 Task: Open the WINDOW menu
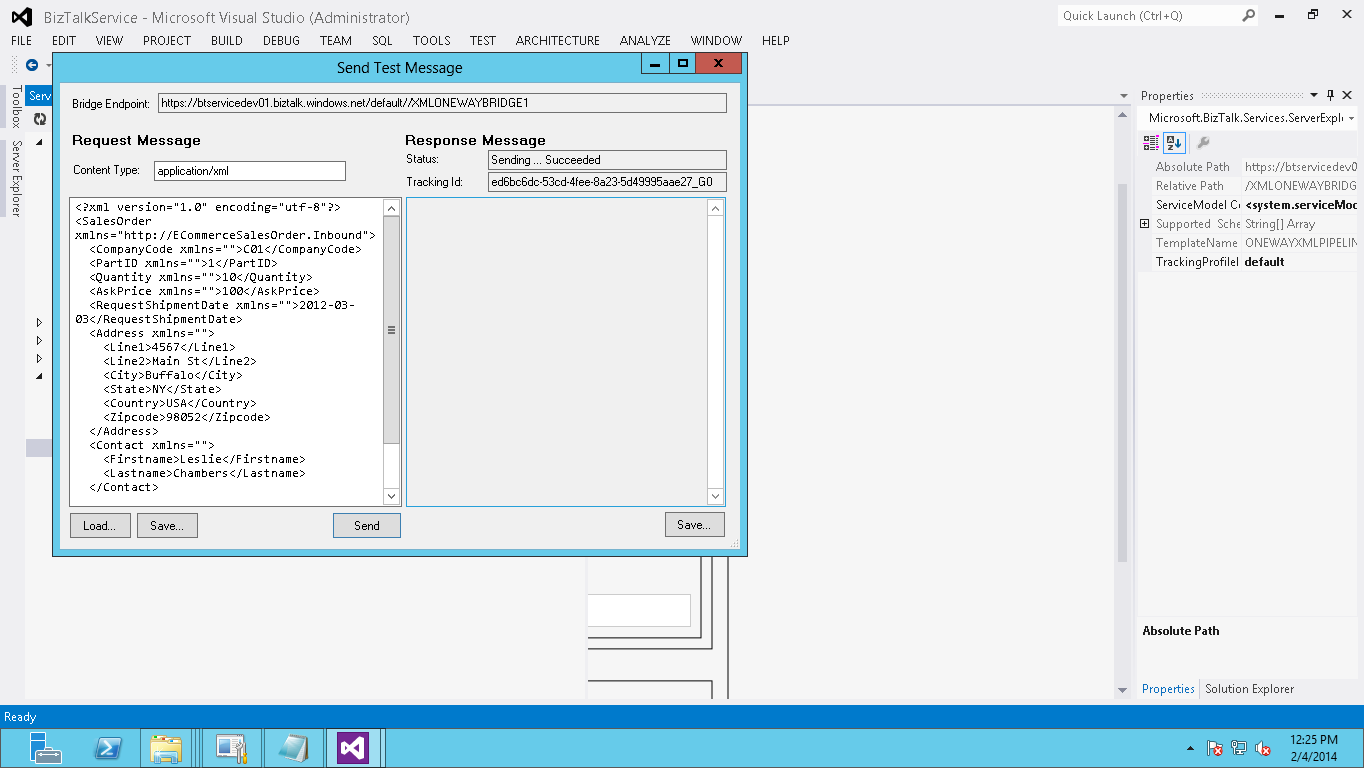[x=717, y=41]
